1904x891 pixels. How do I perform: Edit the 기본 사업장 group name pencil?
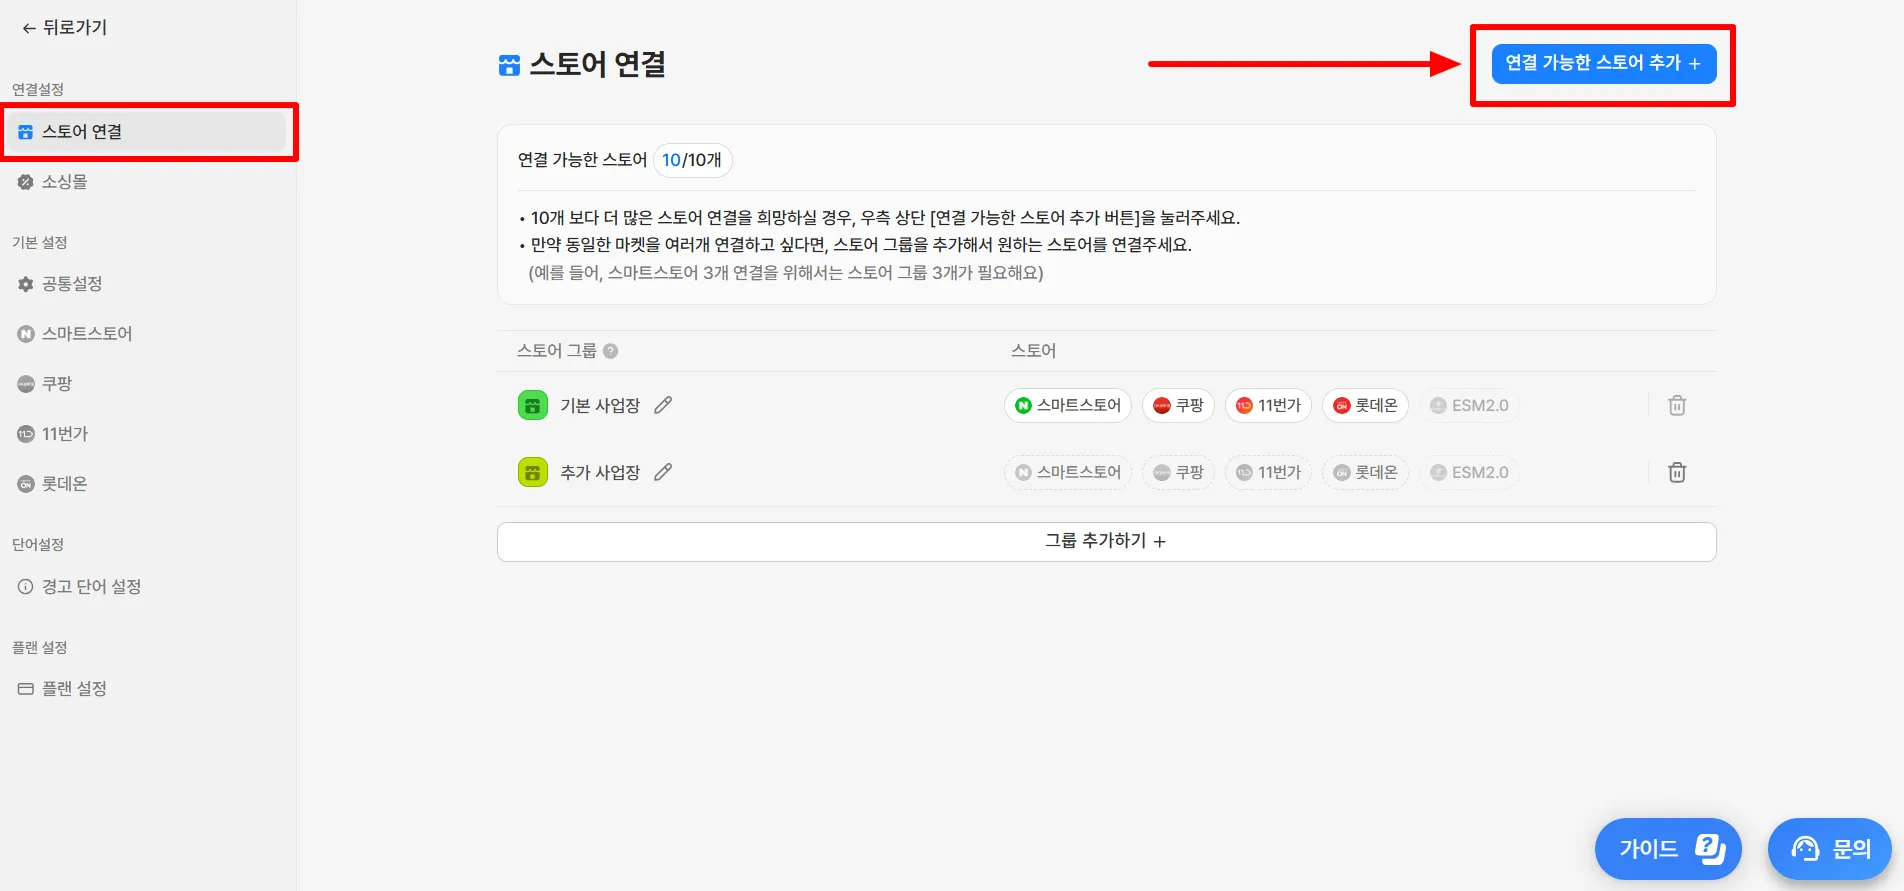click(x=663, y=405)
